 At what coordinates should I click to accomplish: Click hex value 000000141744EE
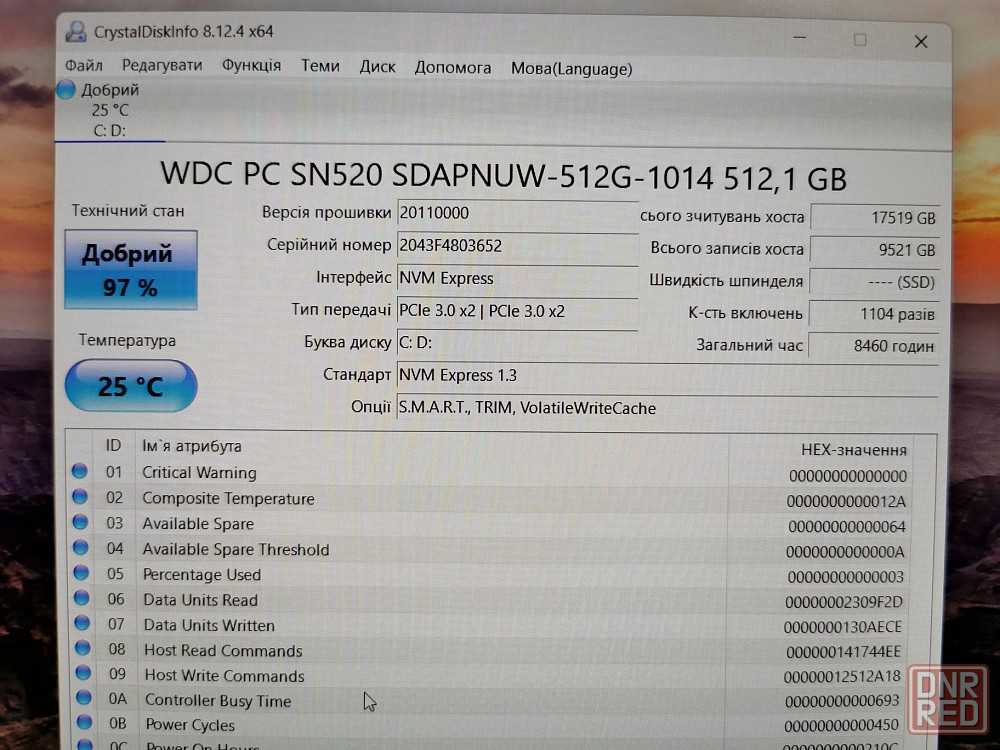(844, 652)
